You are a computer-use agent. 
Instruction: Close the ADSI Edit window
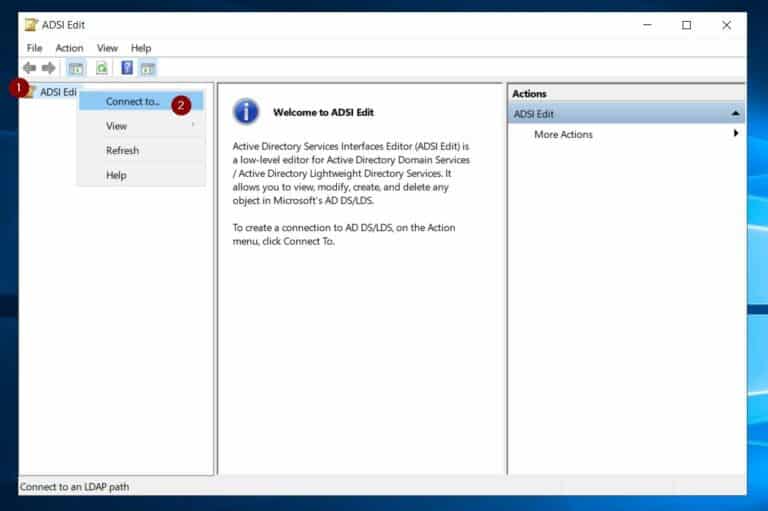(x=726, y=24)
